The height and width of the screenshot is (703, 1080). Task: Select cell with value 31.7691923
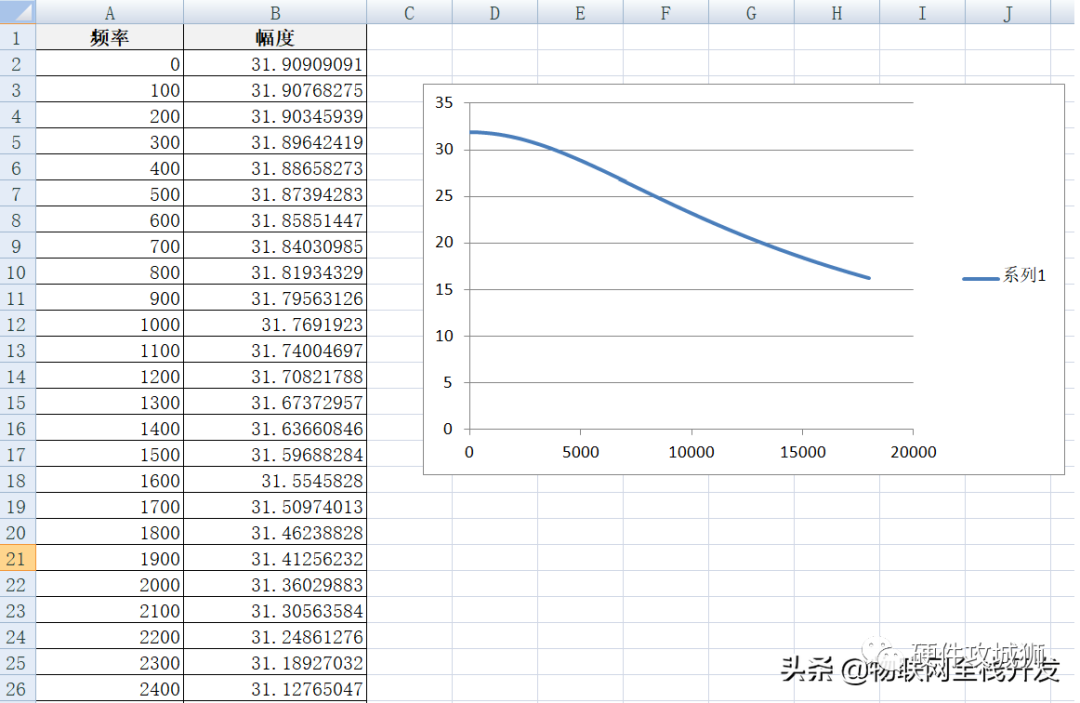point(275,324)
